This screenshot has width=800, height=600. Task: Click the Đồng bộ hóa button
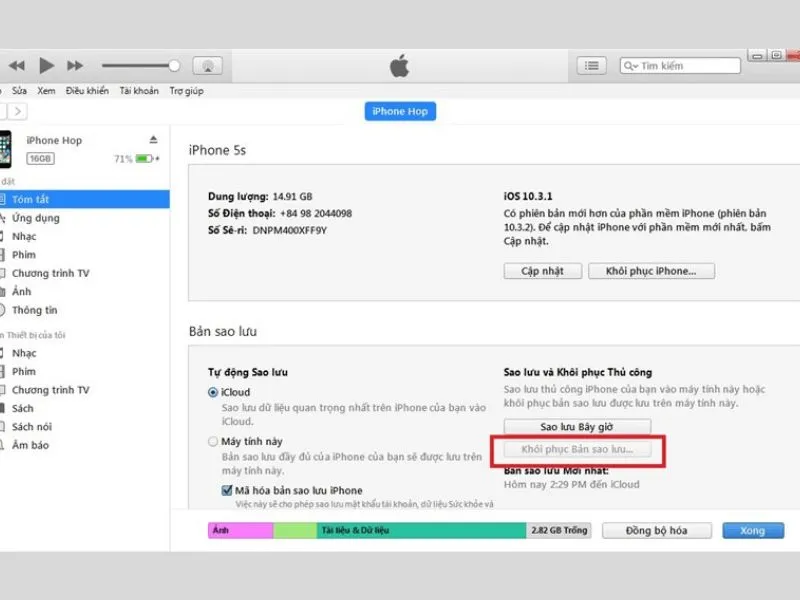click(x=657, y=531)
